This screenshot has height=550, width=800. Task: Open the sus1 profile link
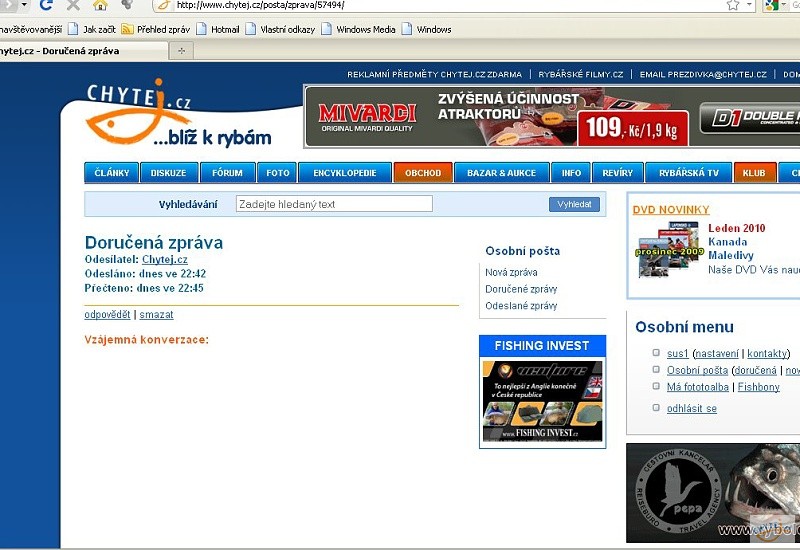[678, 353]
